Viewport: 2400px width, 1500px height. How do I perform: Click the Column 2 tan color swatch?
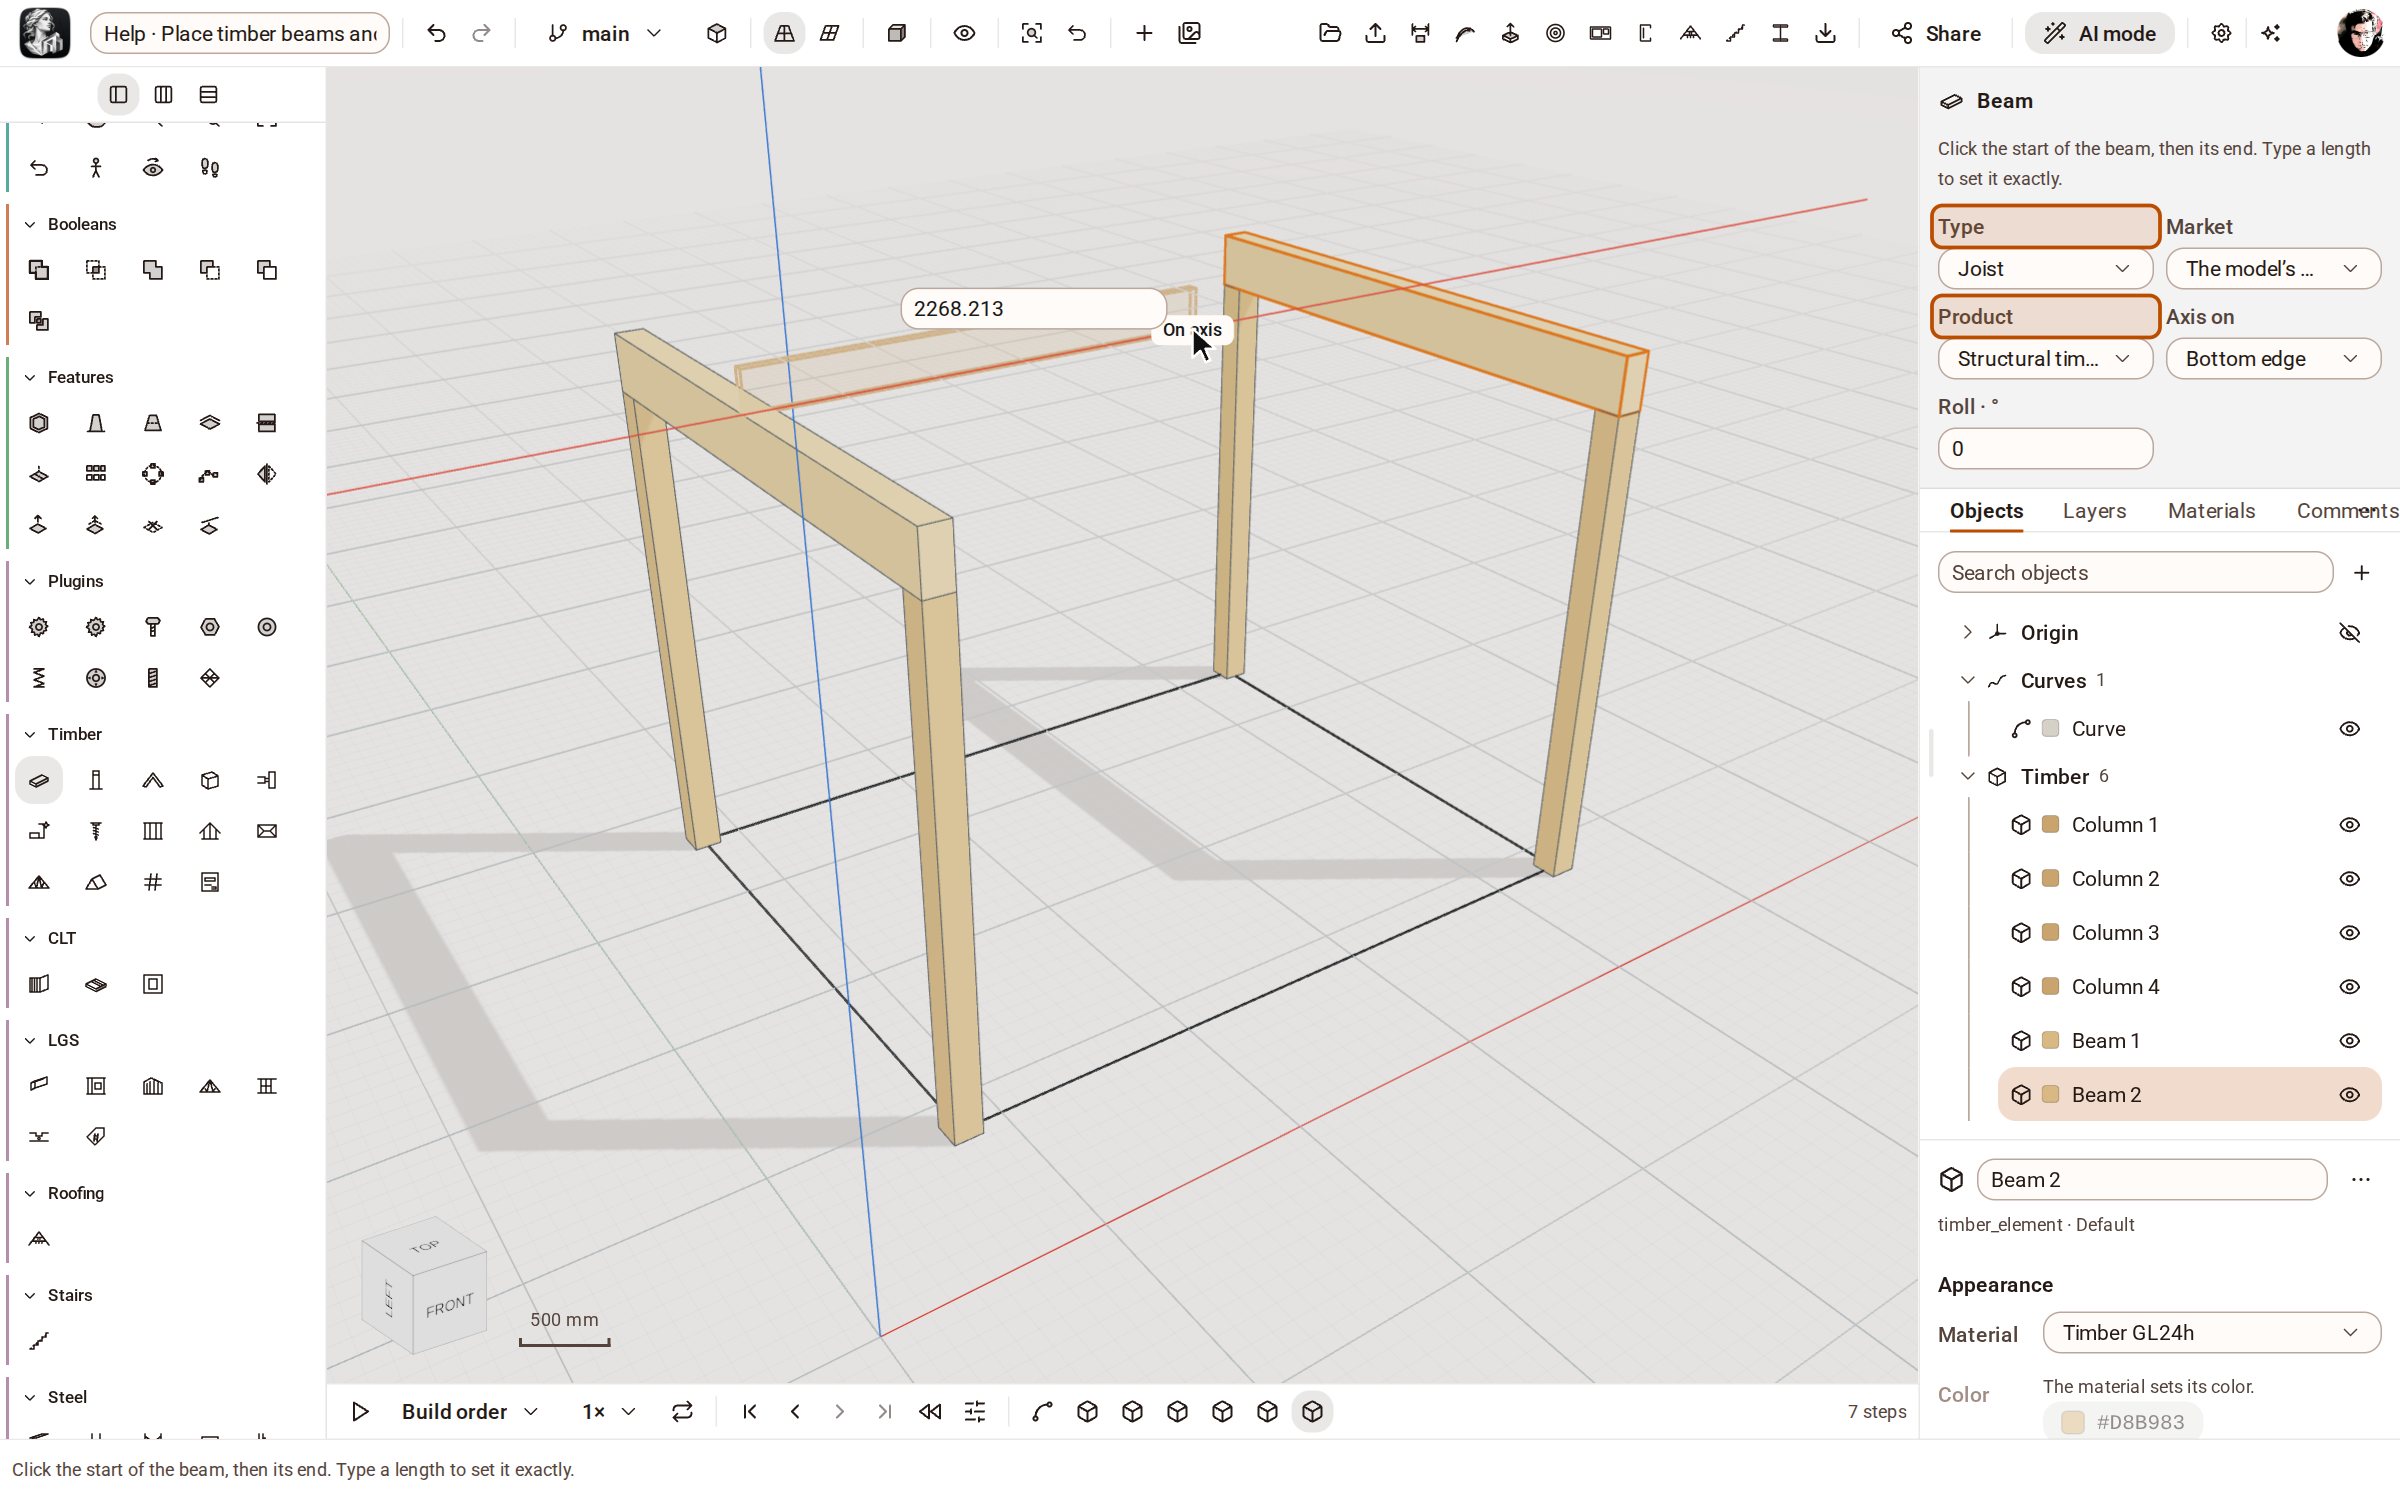pyautogui.click(x=2050, y=878)
